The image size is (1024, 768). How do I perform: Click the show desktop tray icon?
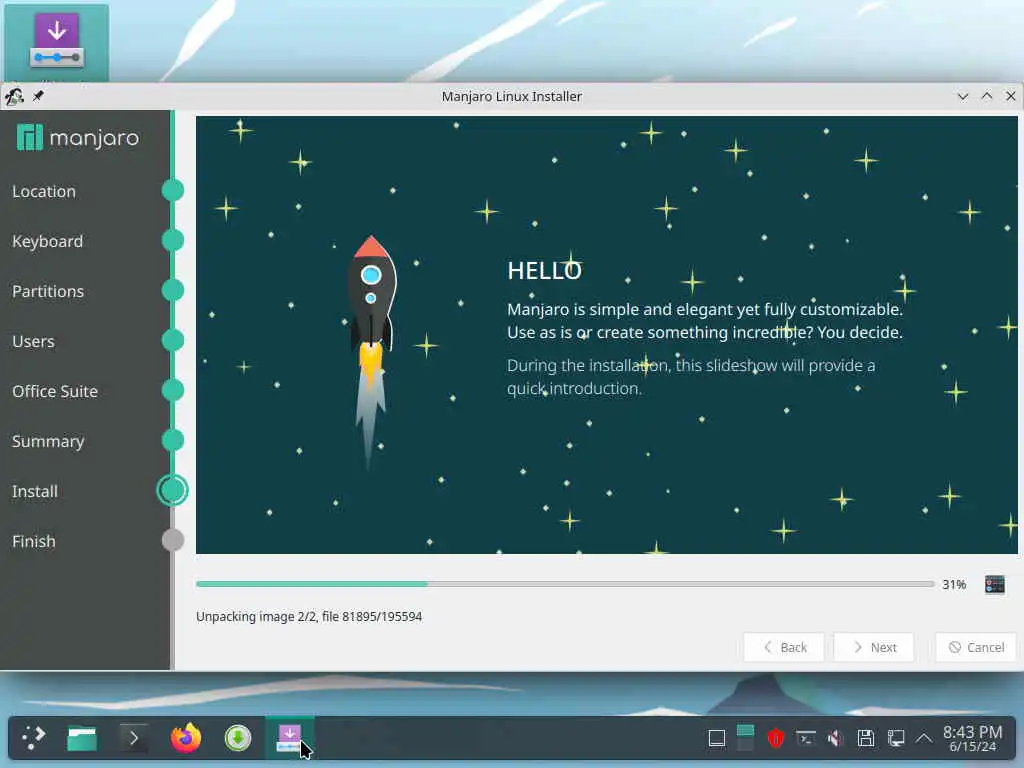pyautogui.click(x=716, y=739)
